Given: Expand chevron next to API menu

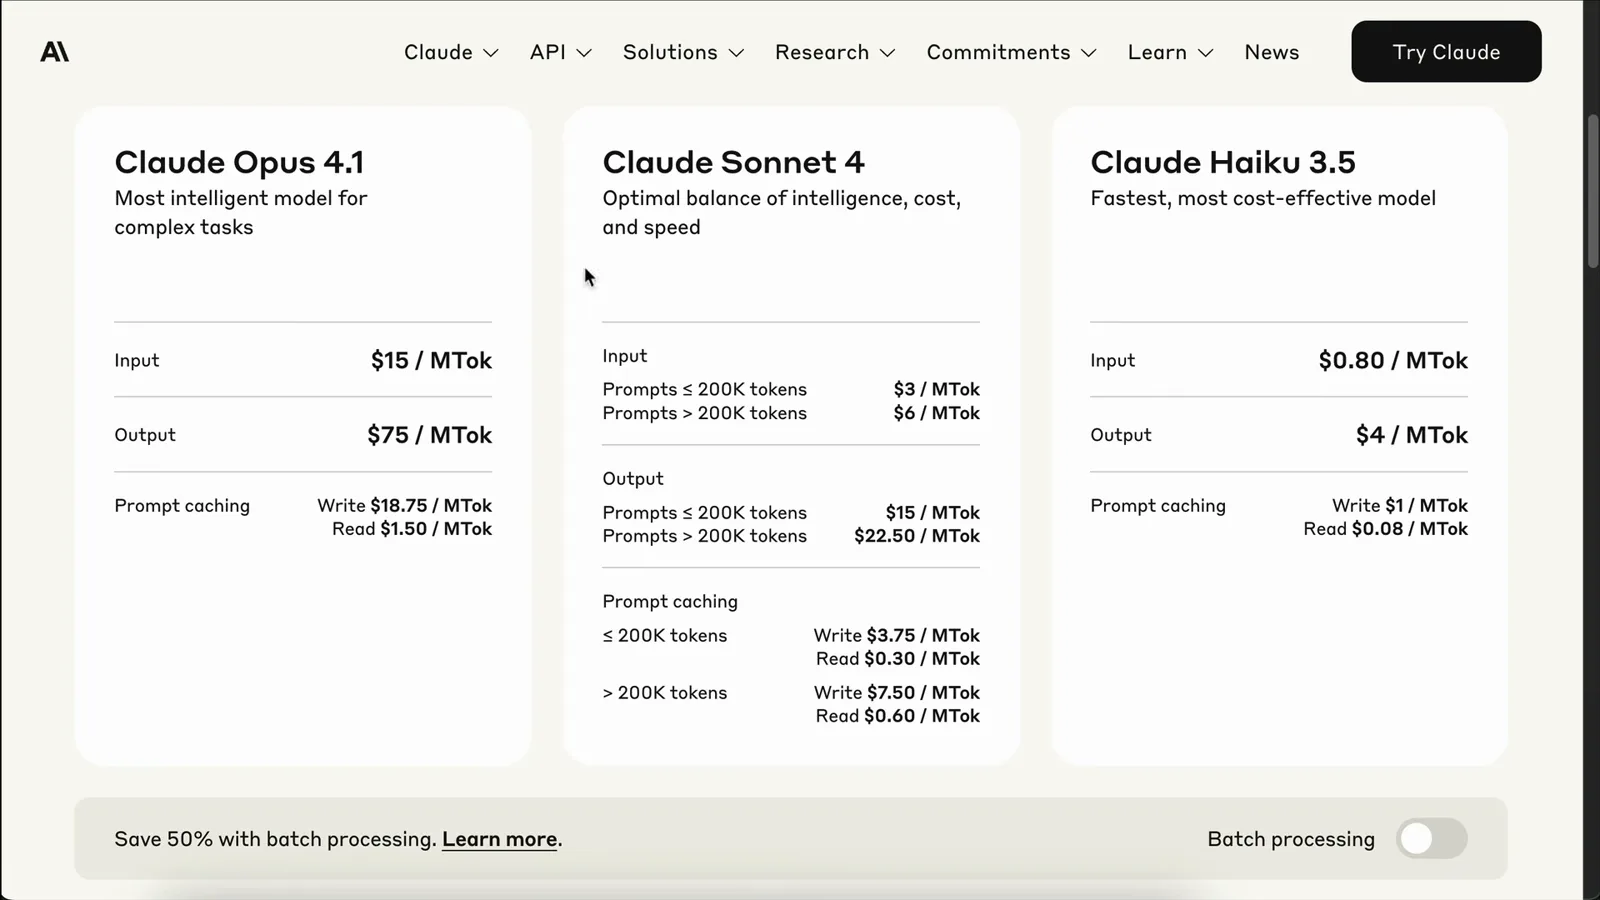Looking at the screenshot, I should click(x=585, y=53).
